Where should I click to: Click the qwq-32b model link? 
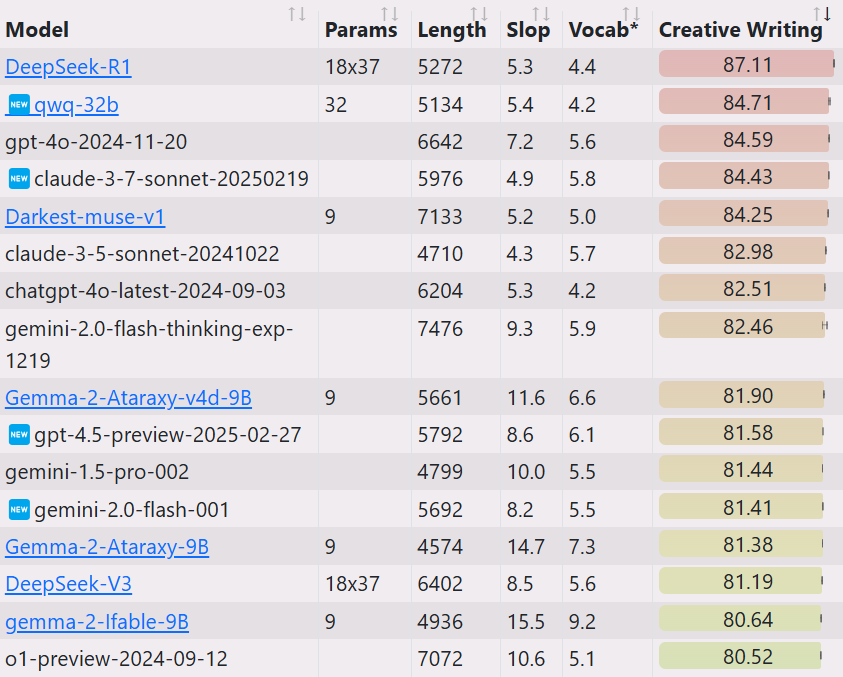tap(76, 104)
